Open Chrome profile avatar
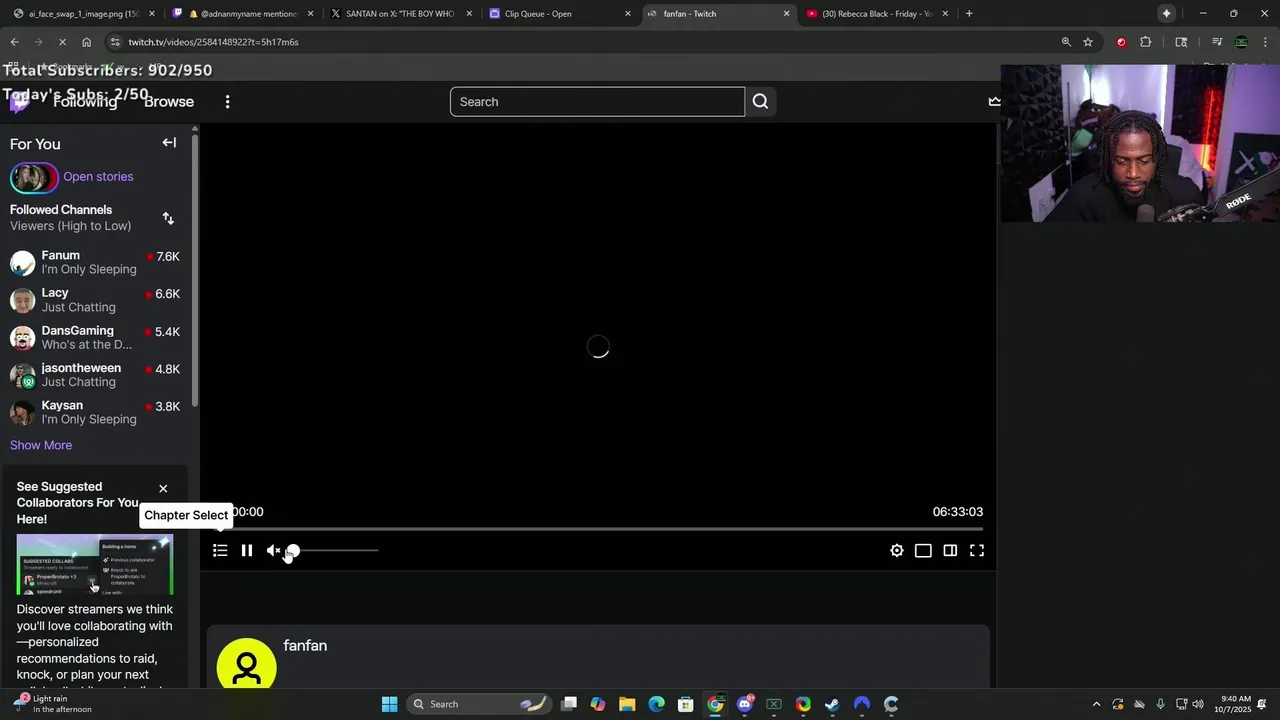Image resolution: width=1280 pixels, height=720 pixels. pyautogui.click(x=1241, y=42)
